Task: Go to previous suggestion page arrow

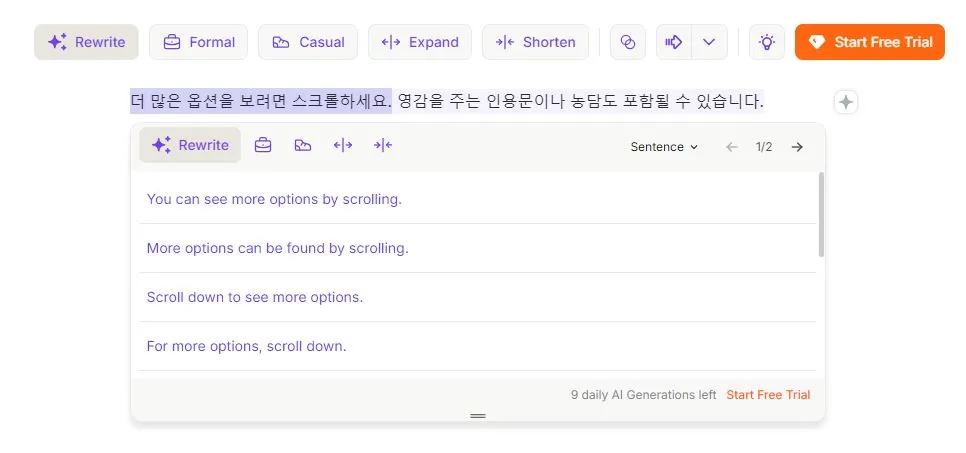Action: coord(731,147)
